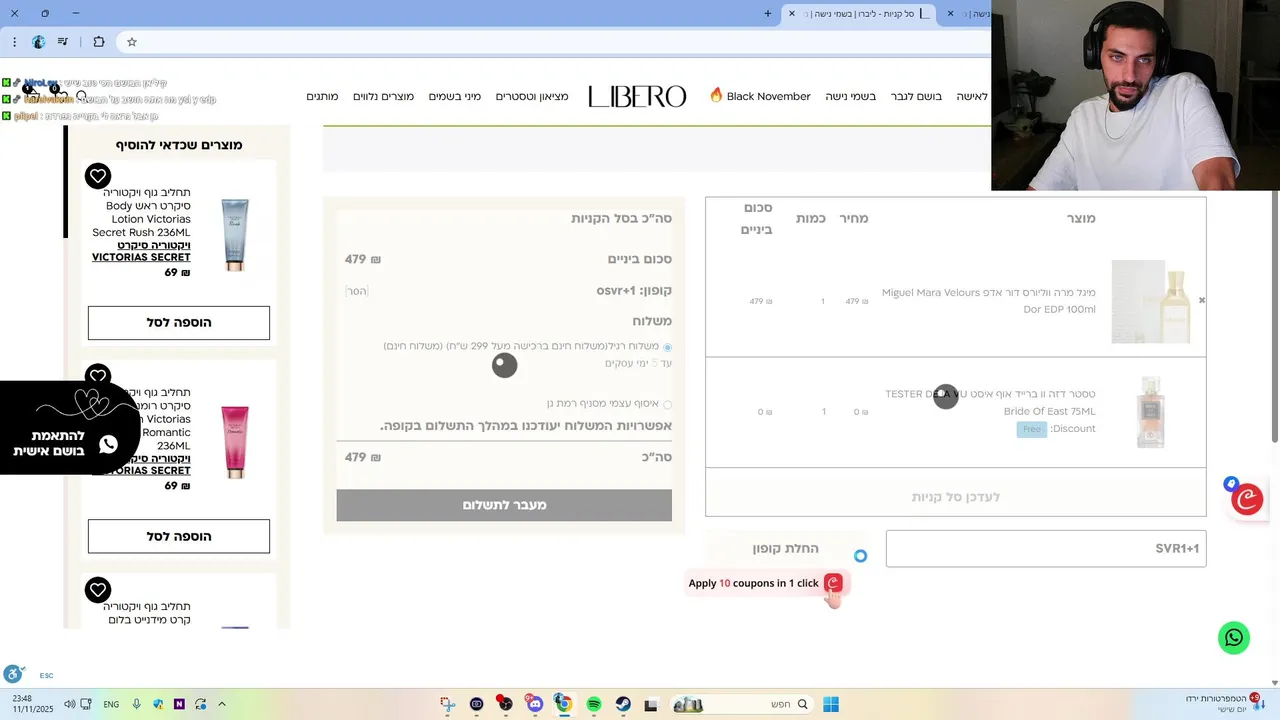Image resolution: width=1280 pixels, height=720 pixels.
Task: Switch to Chrome in the taskbar
Action: 564,704
